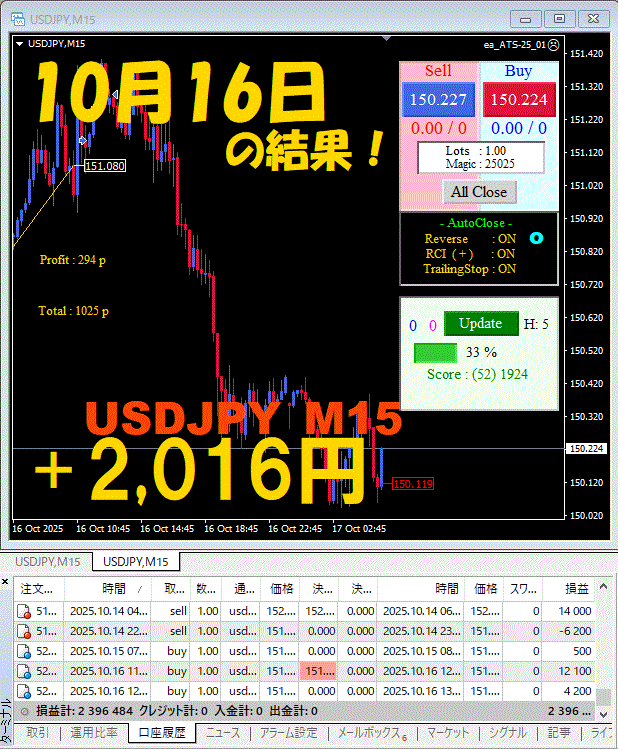Open the シグナル signals tab
618x749 pixels.
click(x=507, y=733)
